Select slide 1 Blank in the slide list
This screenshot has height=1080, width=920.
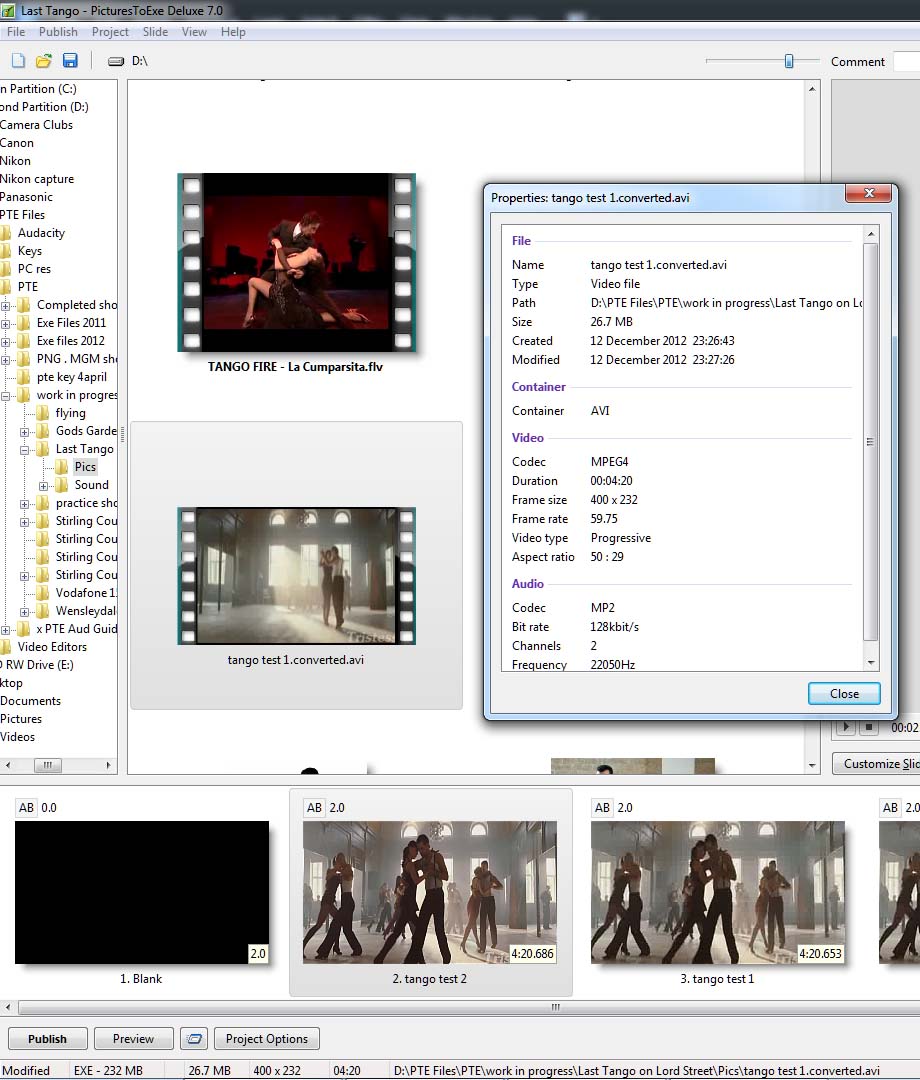[142, 891]
